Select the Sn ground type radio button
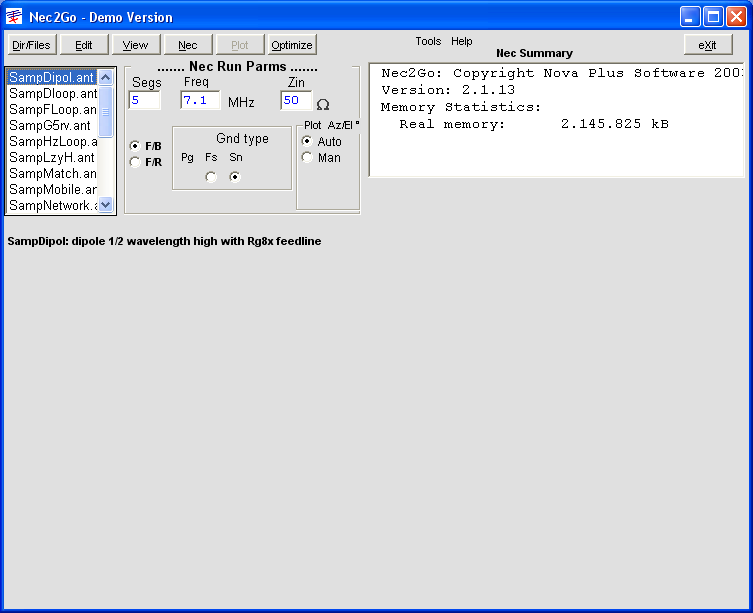This screenshot has width=753, height=613. pos(235,177)
